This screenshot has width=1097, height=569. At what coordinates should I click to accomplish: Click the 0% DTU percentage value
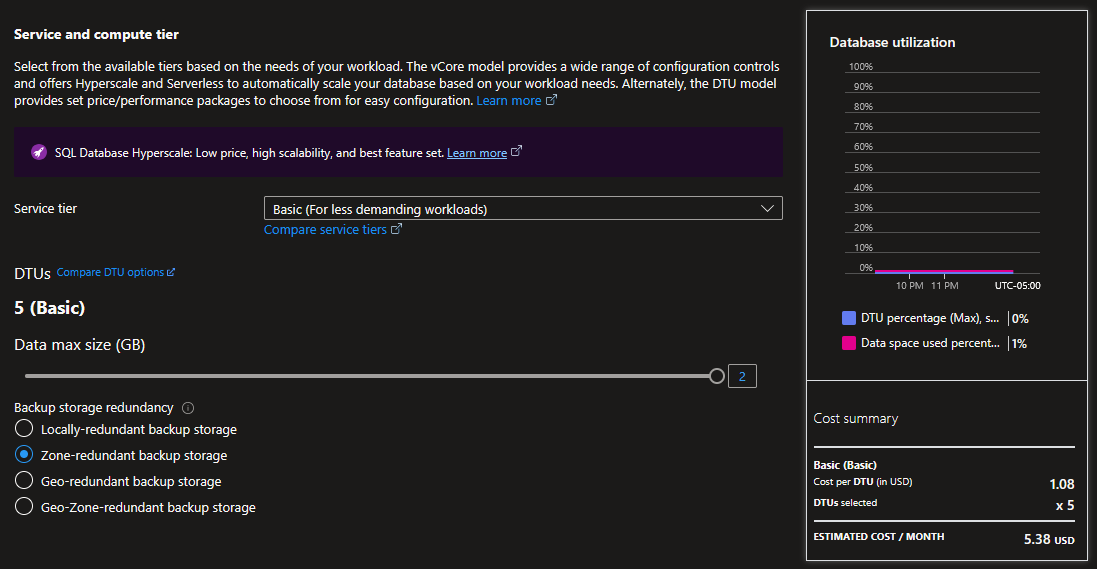(x=1020, y=318)
